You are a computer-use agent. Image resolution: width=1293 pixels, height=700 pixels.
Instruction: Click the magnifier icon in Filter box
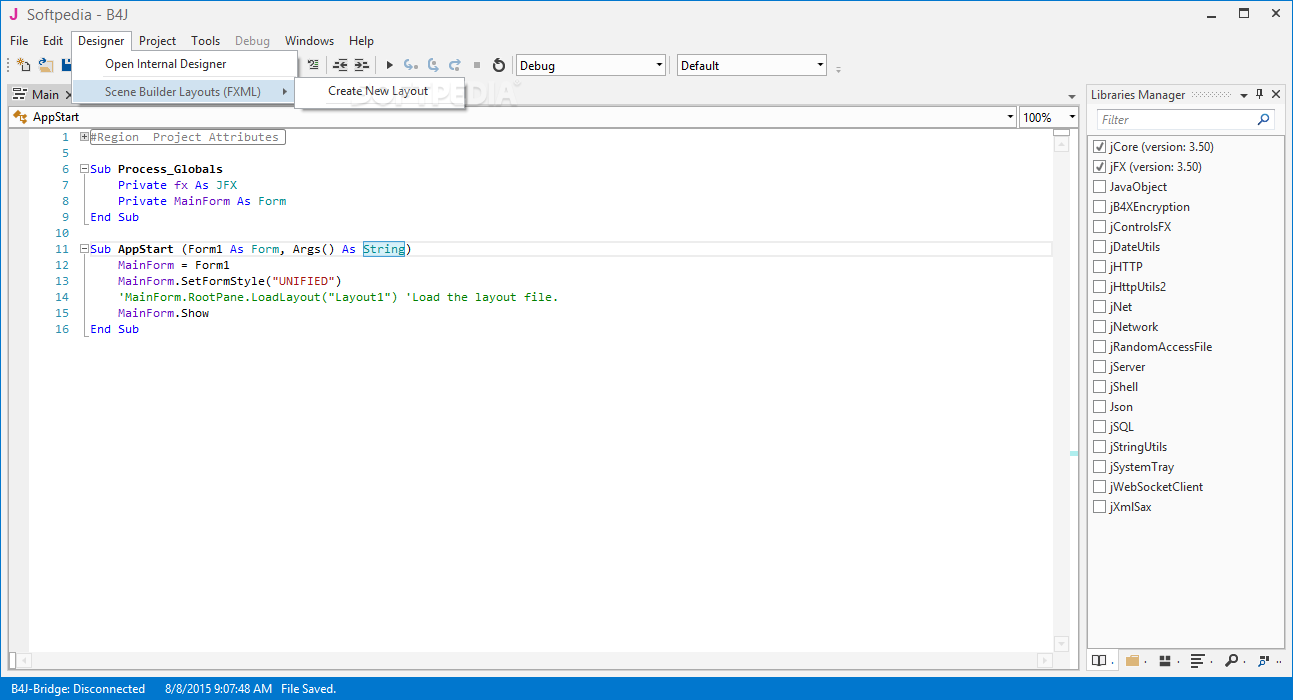(x=1264, y=119)
